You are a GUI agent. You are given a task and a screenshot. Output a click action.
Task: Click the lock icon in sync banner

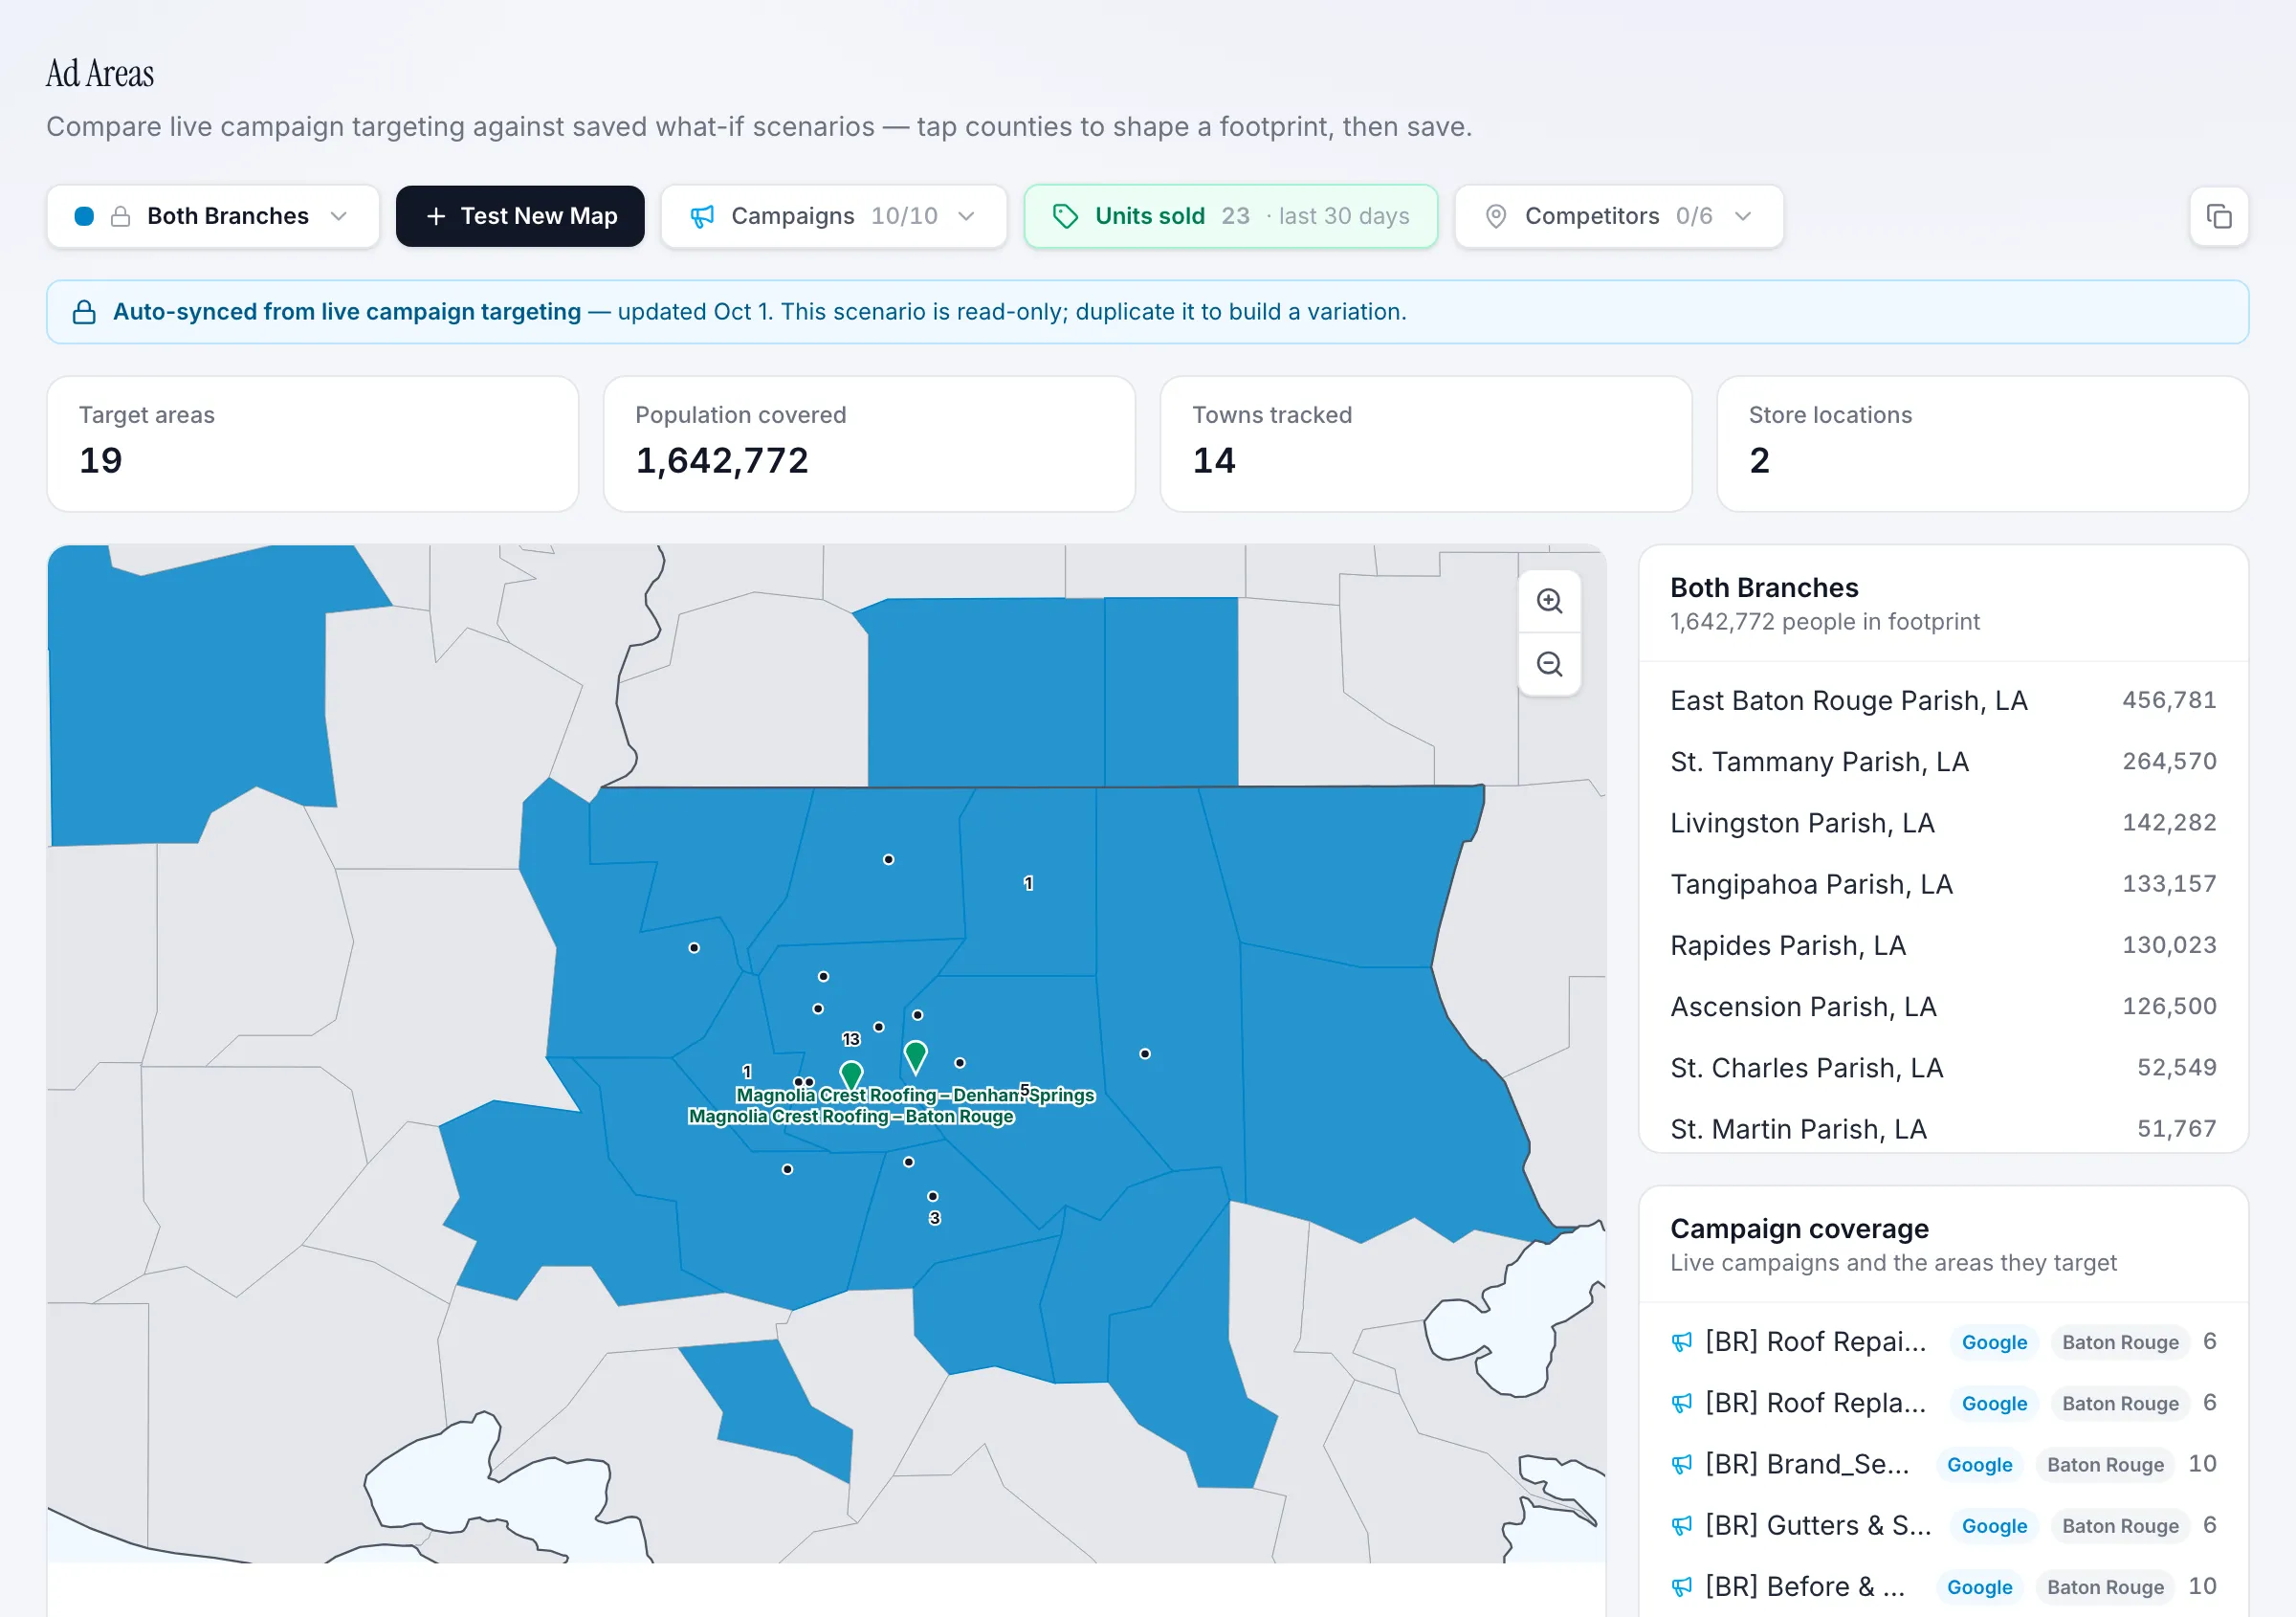[85, 312]
